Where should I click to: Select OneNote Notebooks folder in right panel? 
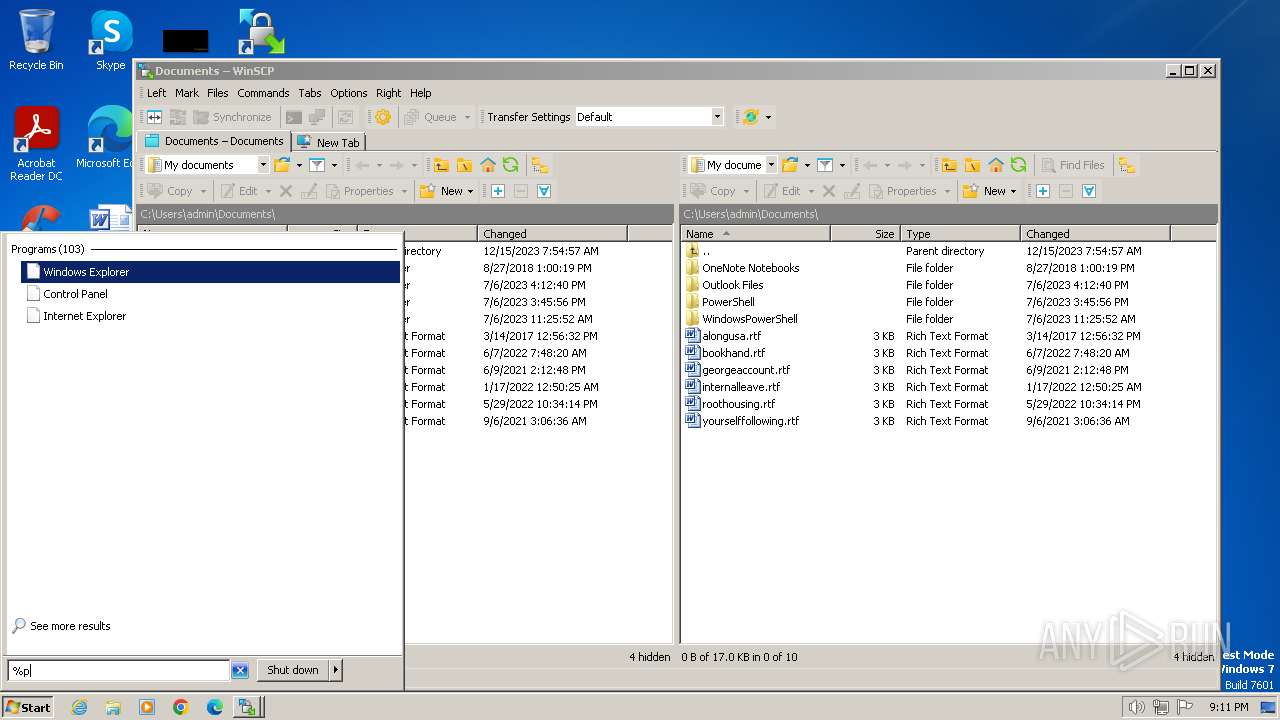coord(750,268)
